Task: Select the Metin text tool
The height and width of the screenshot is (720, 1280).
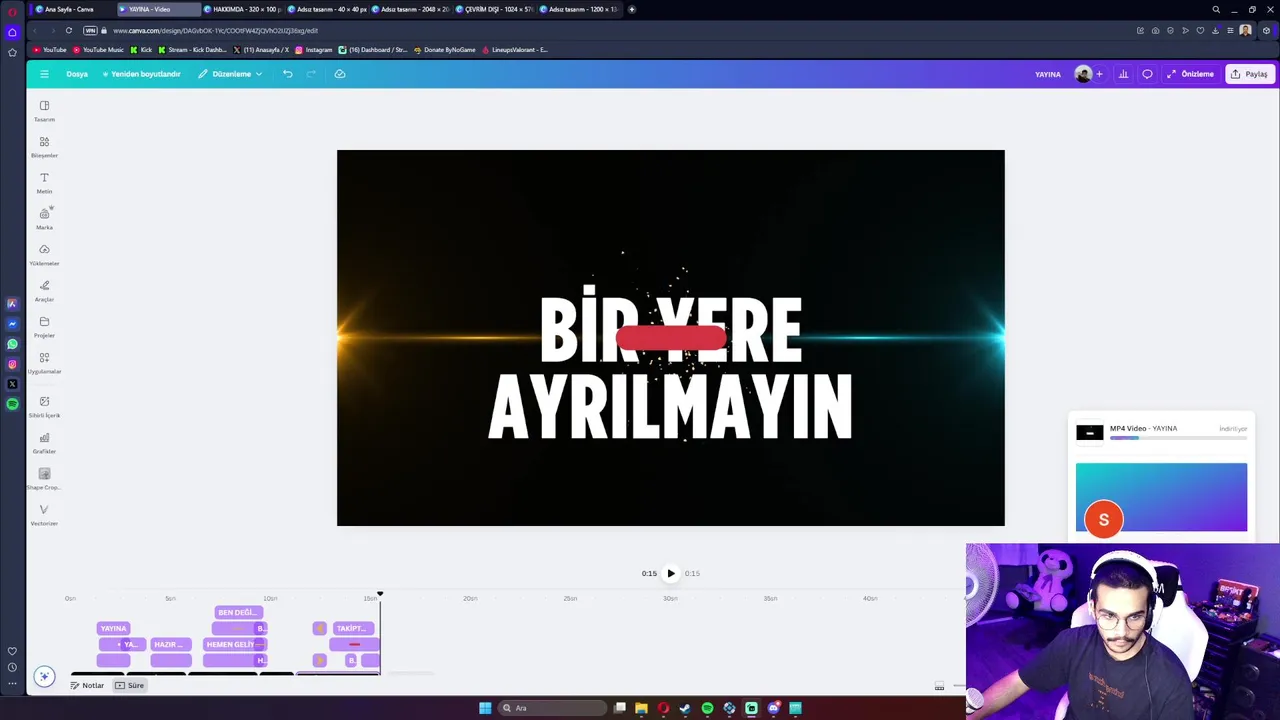Action: tap(44, 183)
